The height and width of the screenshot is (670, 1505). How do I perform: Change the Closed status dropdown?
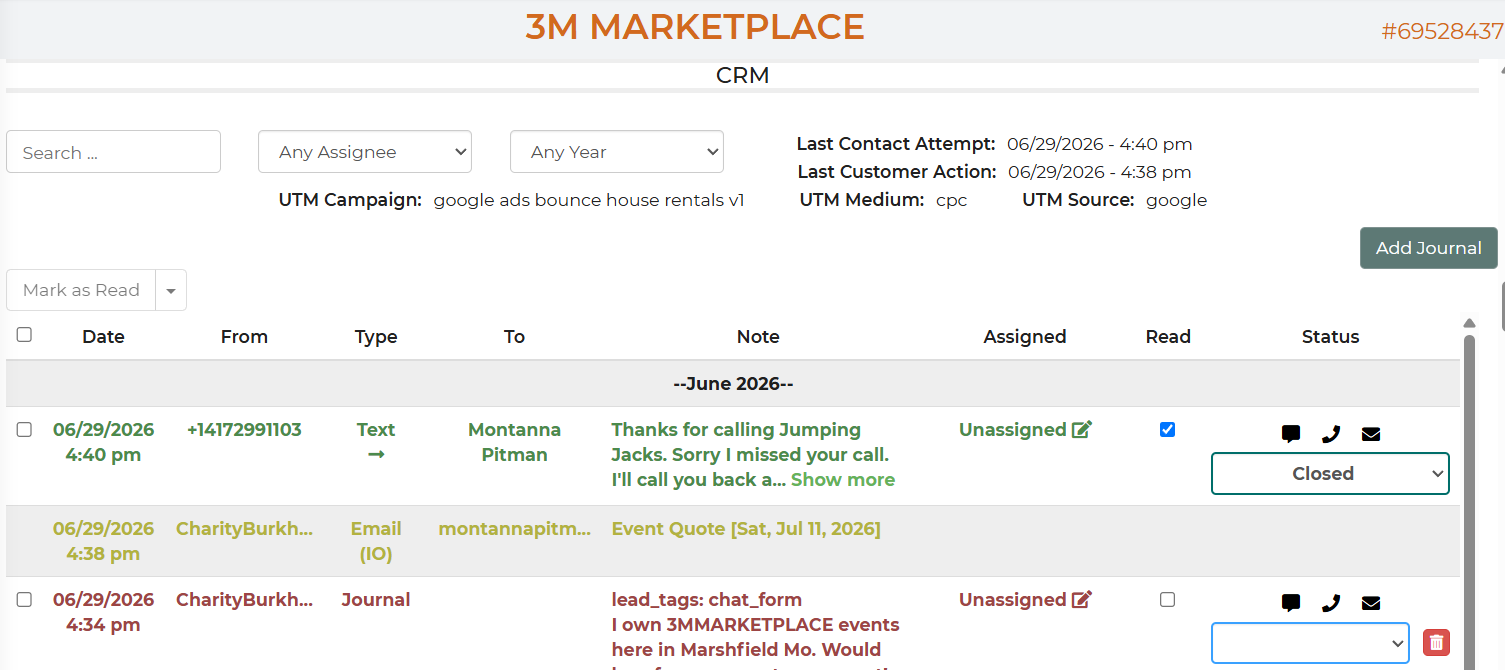pos(1330,474)
